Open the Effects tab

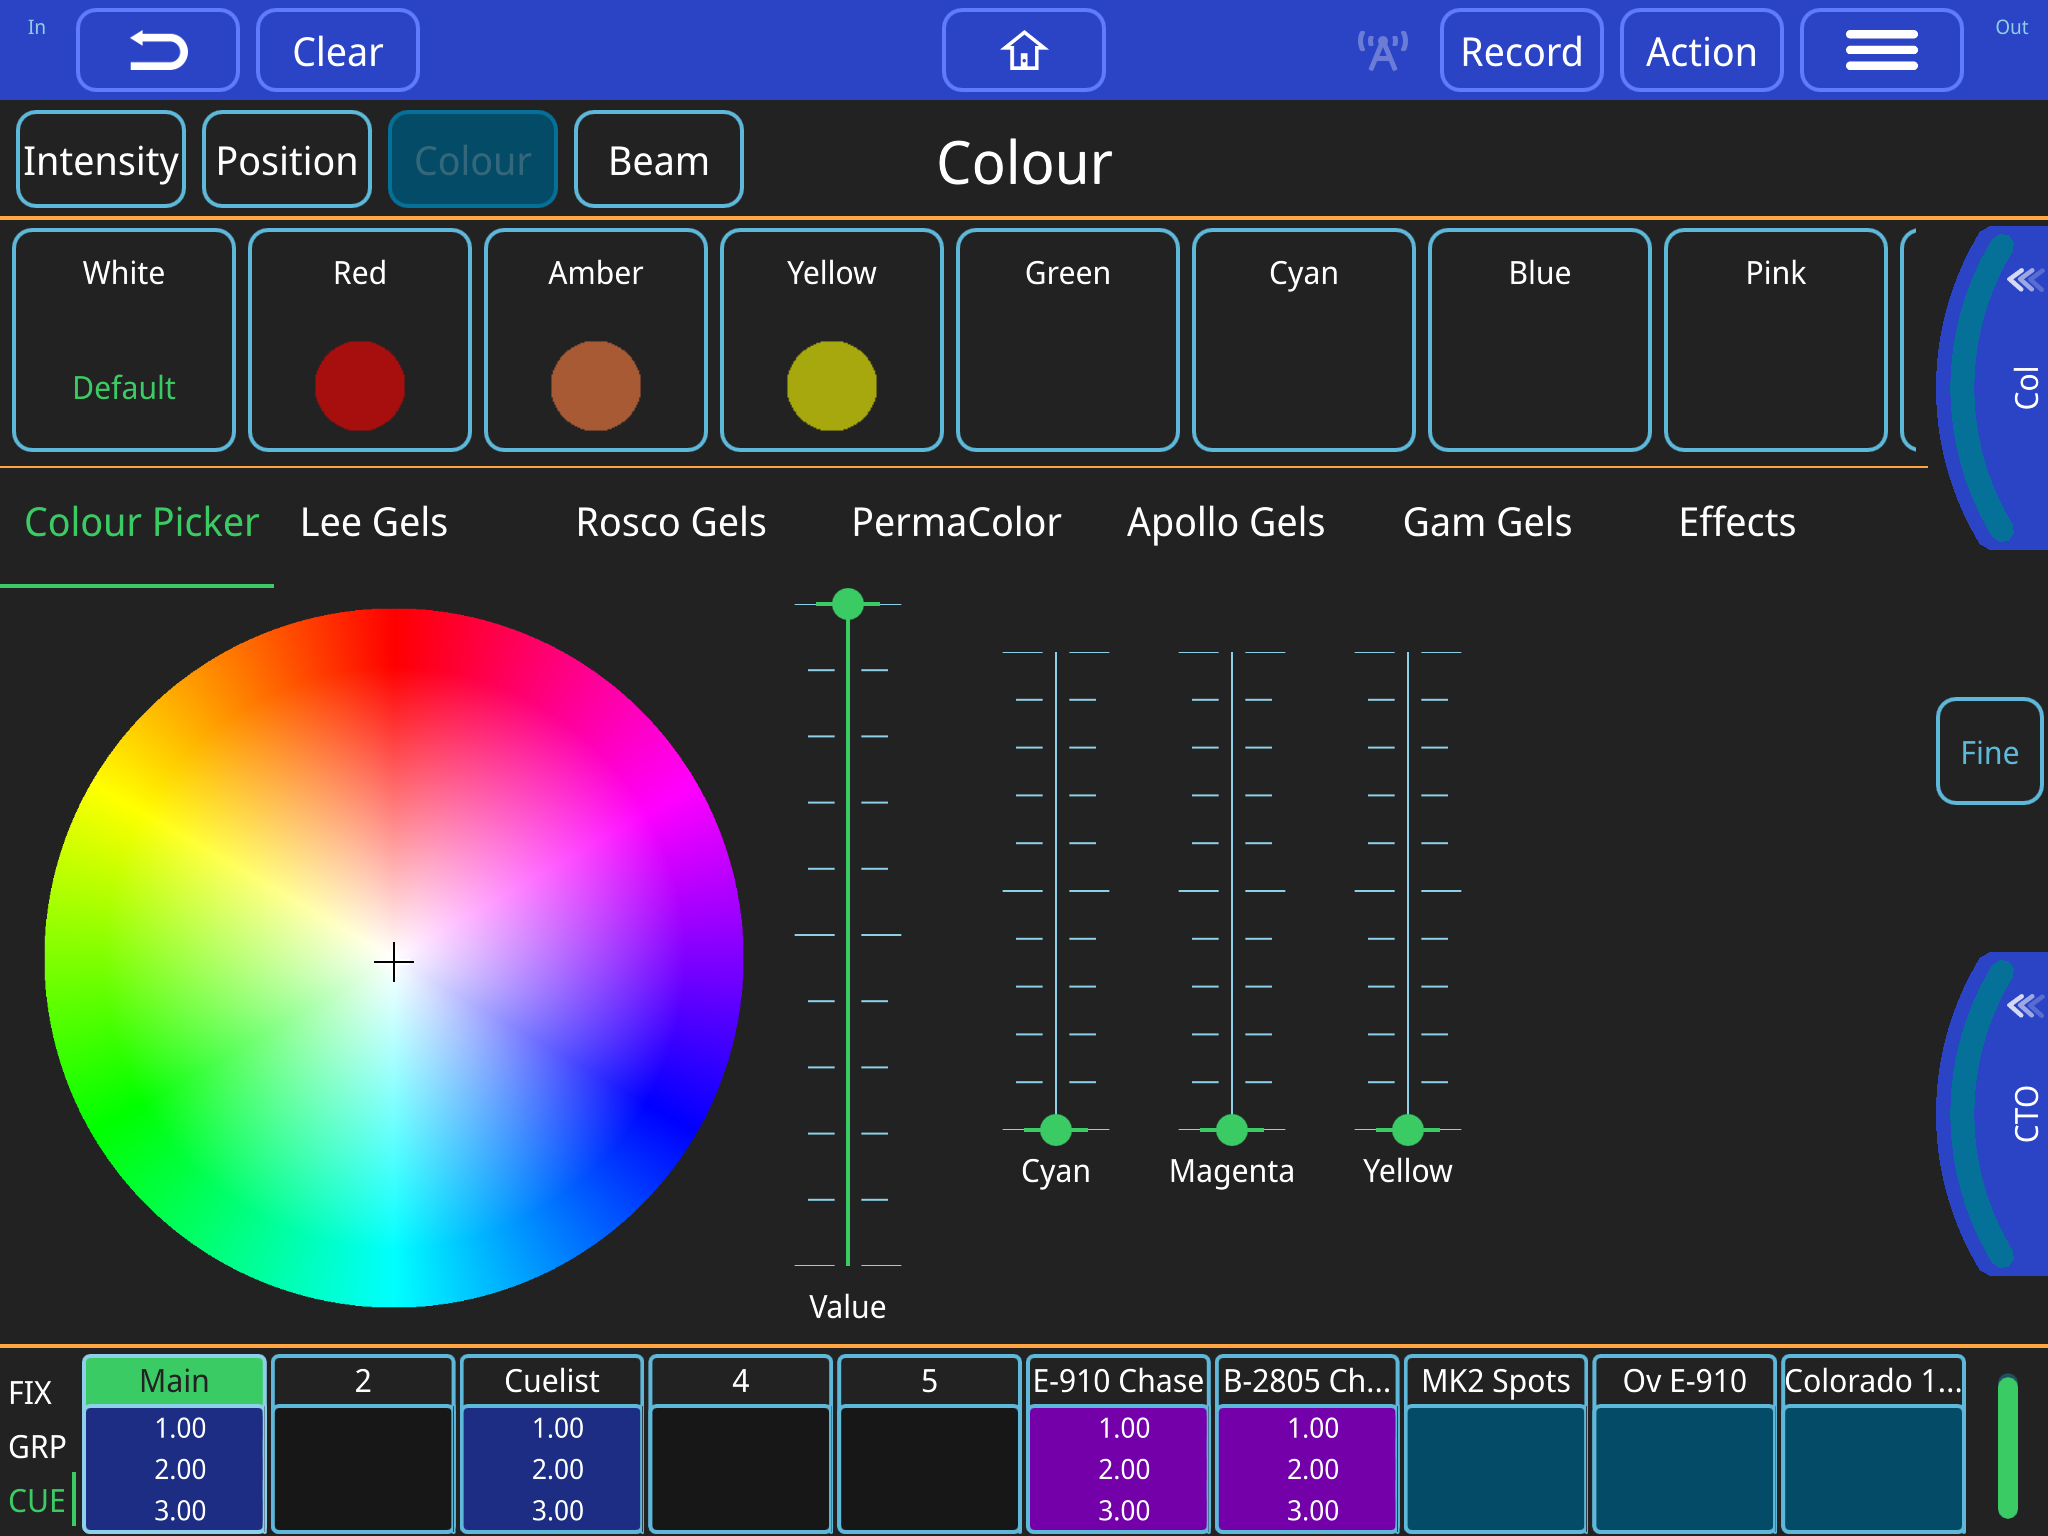[1737, 521]
